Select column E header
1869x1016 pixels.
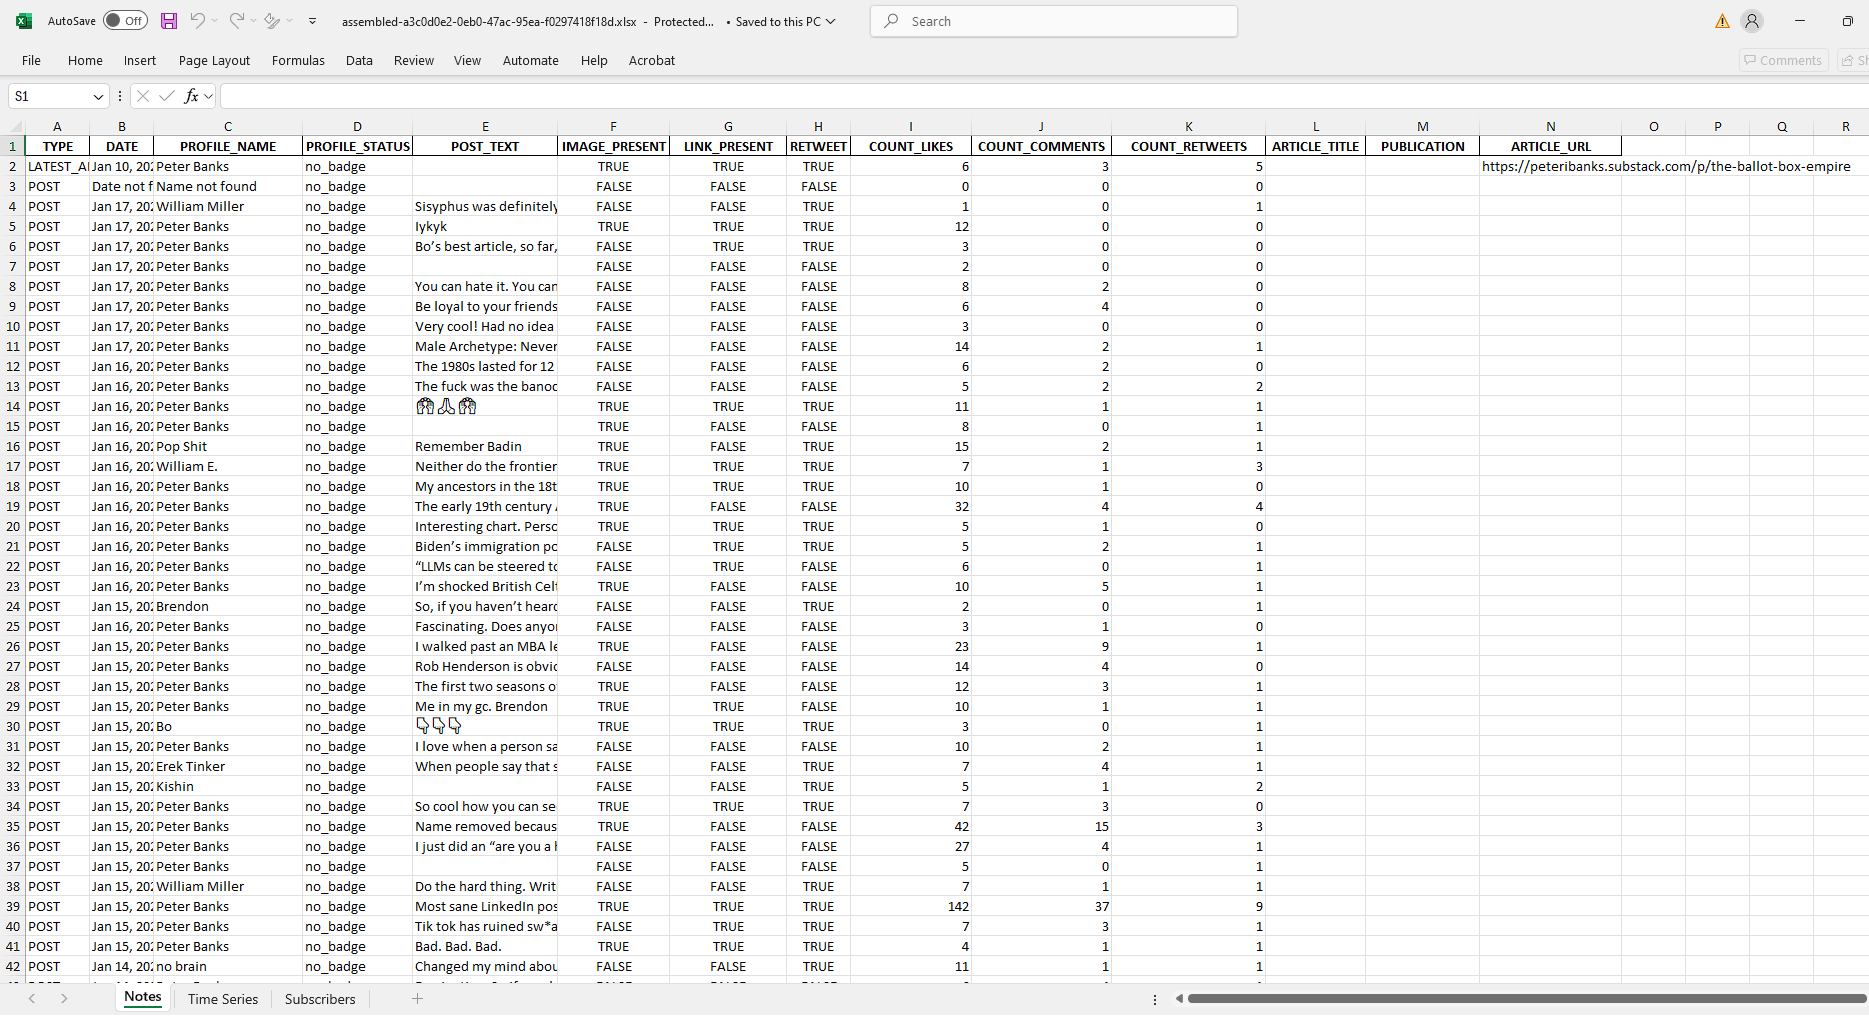click(485, 126)
